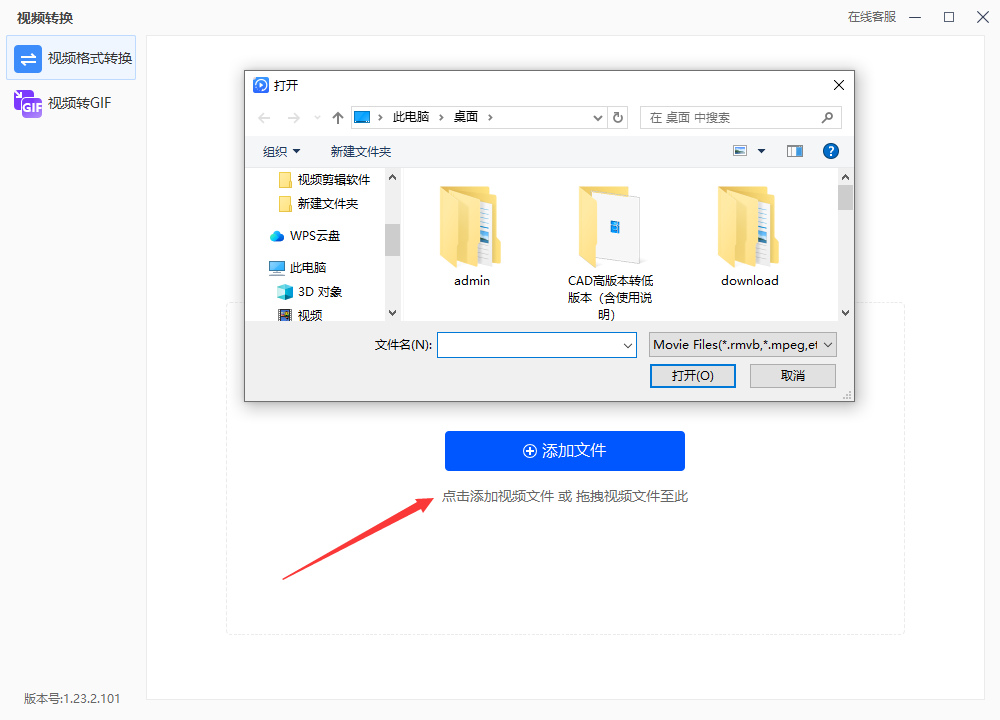Open help via the blue question icon
This screenshot has width=1000, height=720.
point(830,151)
